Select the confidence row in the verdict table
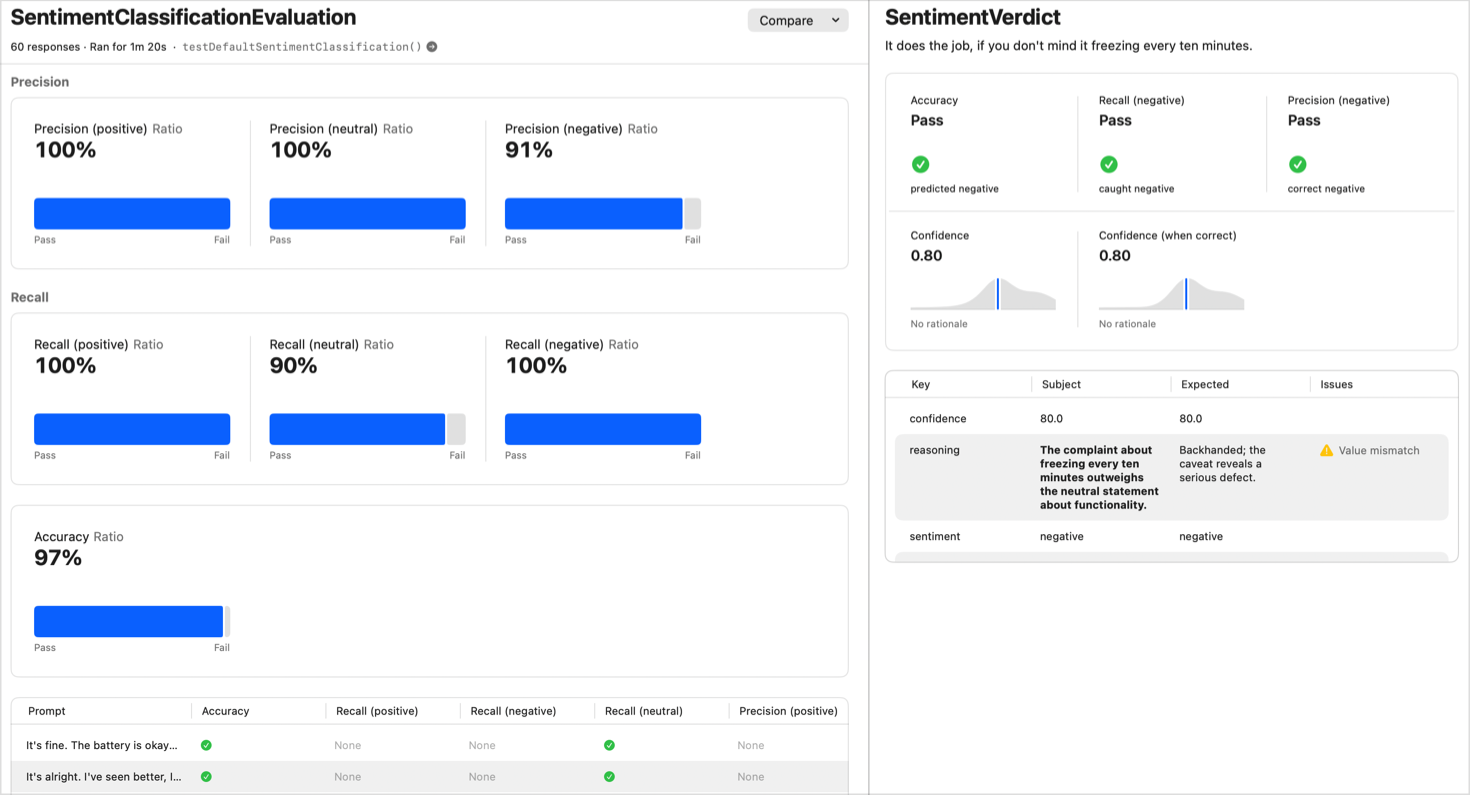The height and width of the screenshot is (795, 1470). 1171,419
